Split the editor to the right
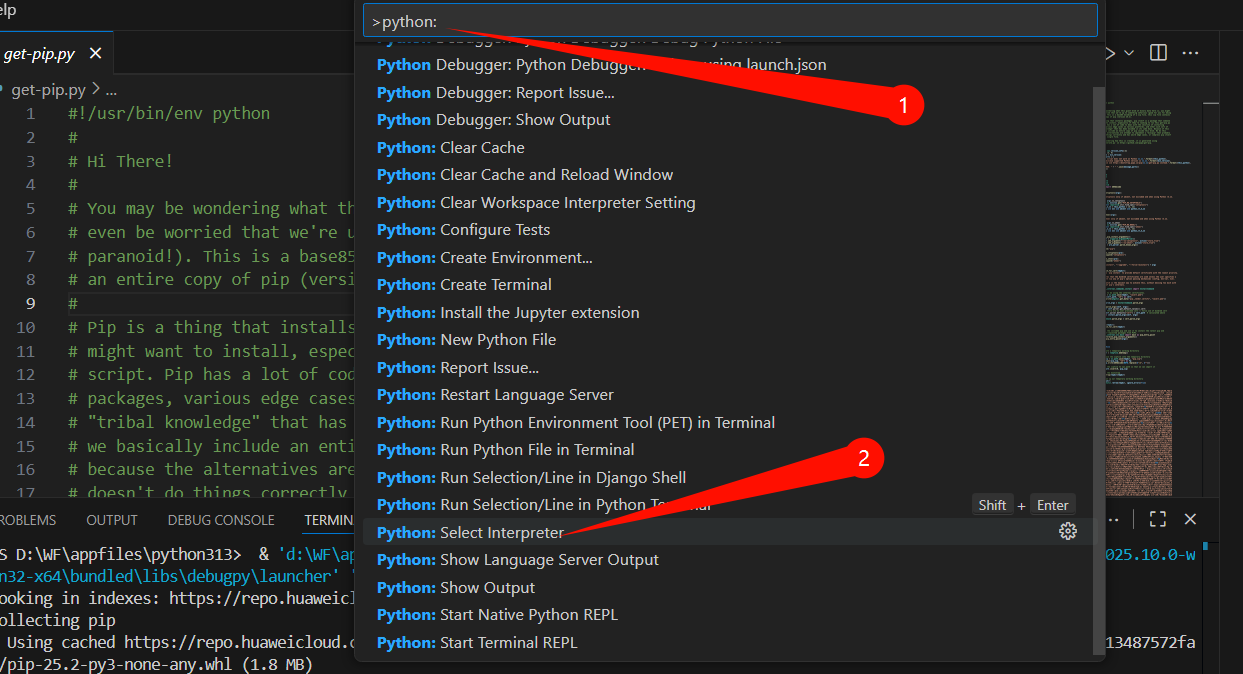 (x=1158, y=52)
